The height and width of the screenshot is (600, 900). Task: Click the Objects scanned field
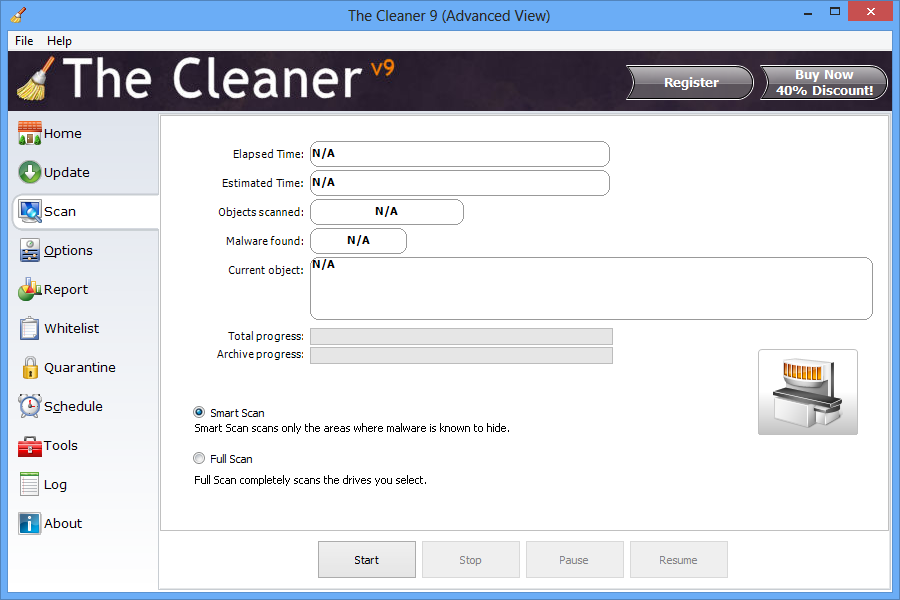coord(387,212)
